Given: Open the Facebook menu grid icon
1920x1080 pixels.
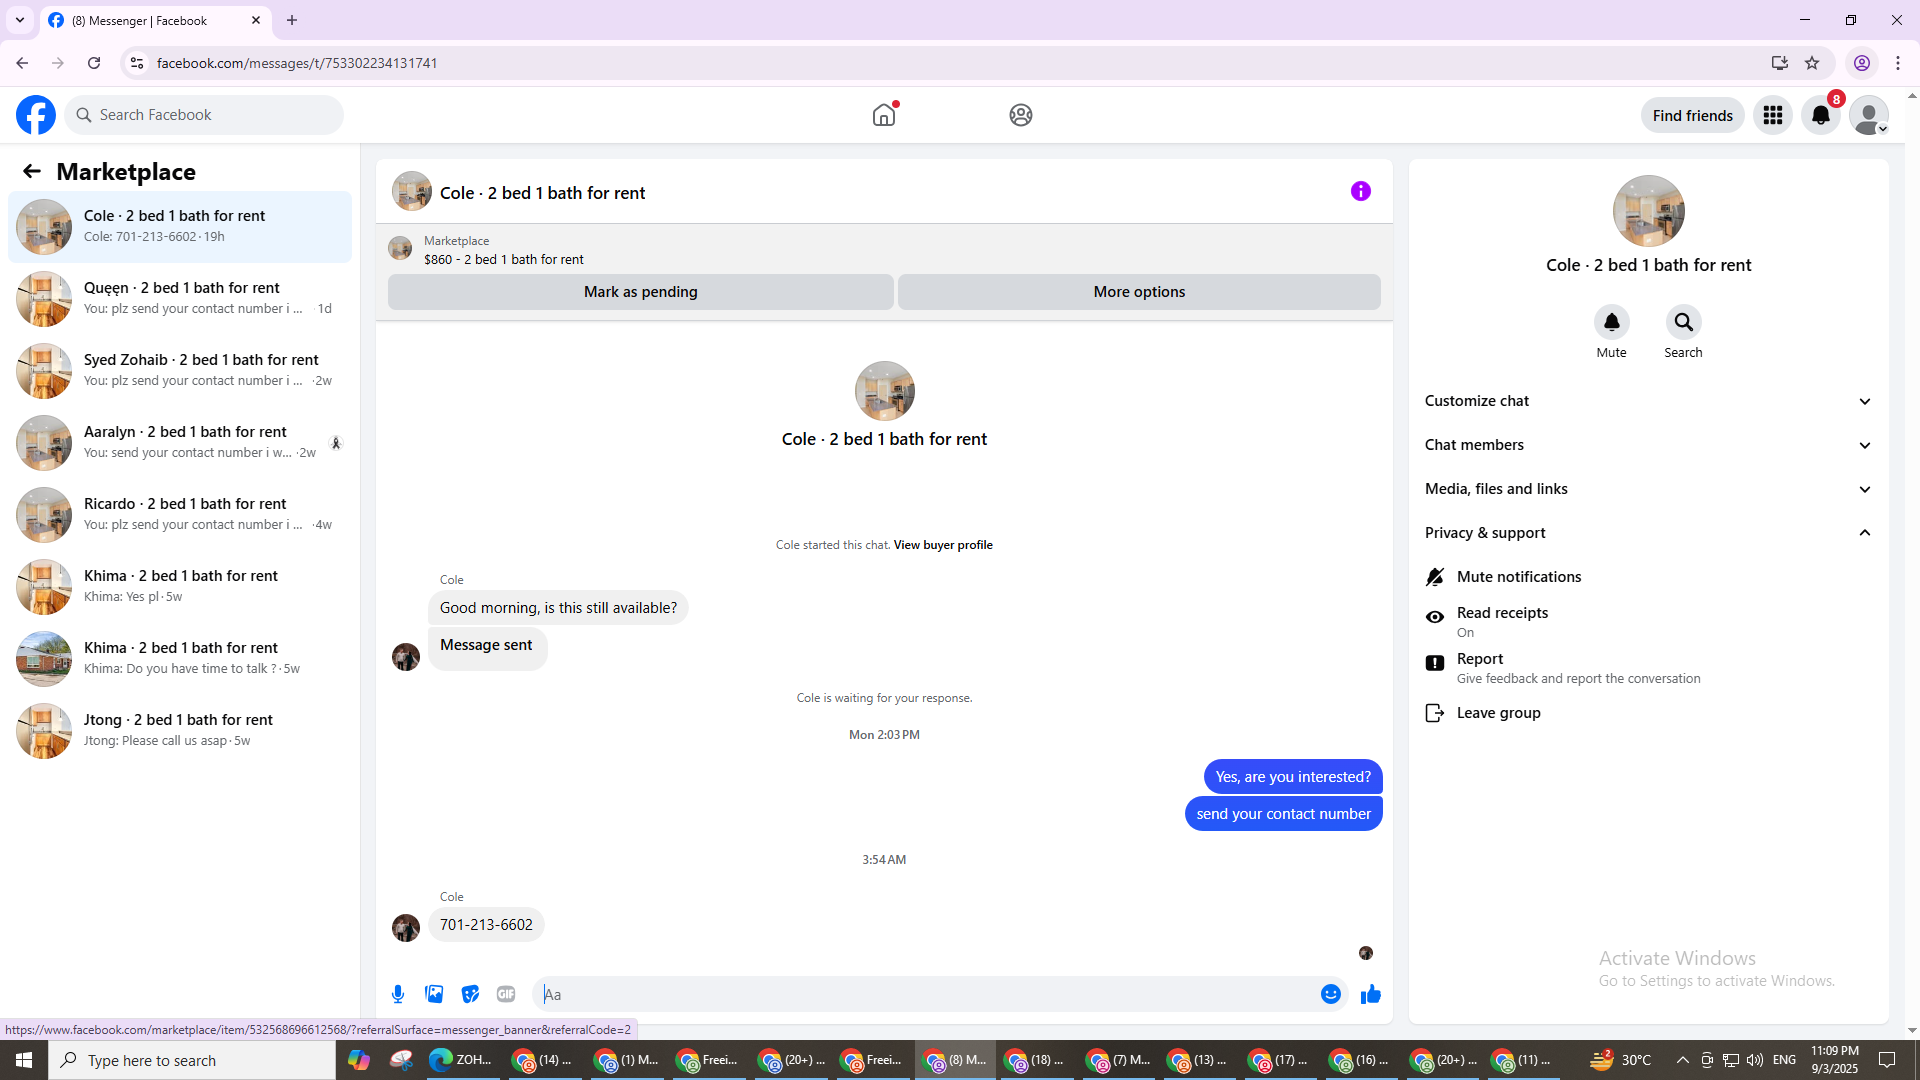Looking at the screenshot, I should 1773,115.
